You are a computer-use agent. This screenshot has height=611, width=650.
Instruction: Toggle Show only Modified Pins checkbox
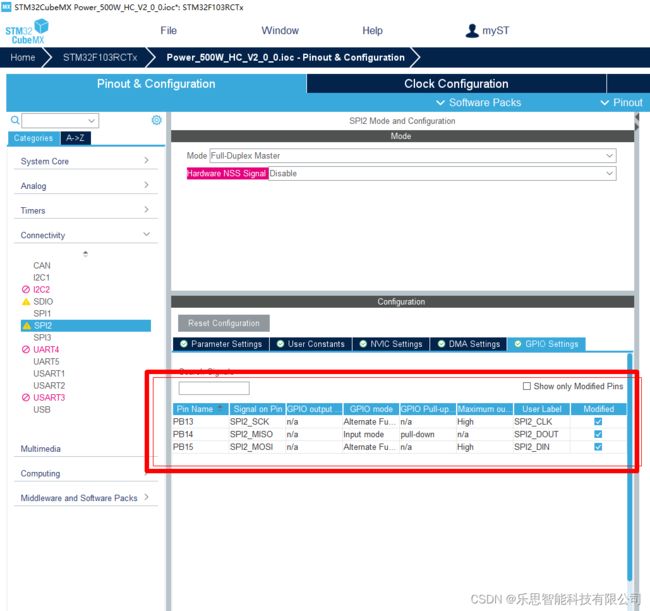(526, 386)
